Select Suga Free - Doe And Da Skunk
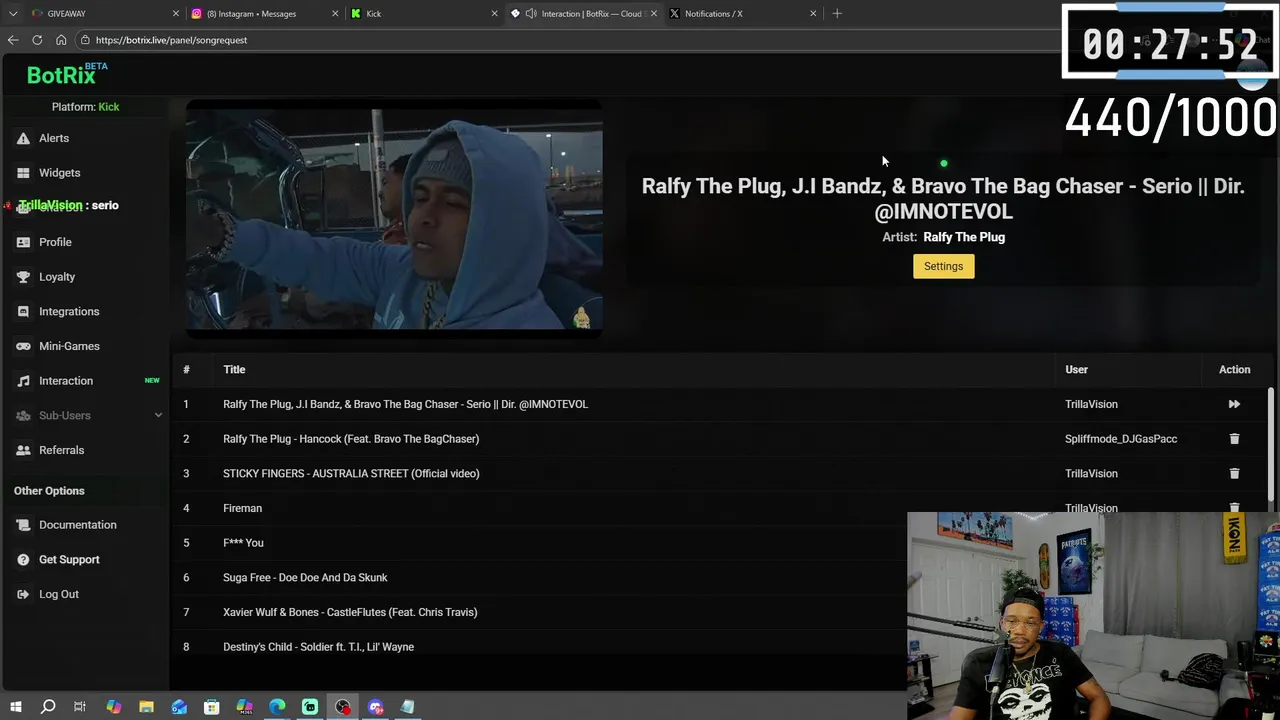Image resolution: width=1280 pixels, height=720 pixels. 305,577
